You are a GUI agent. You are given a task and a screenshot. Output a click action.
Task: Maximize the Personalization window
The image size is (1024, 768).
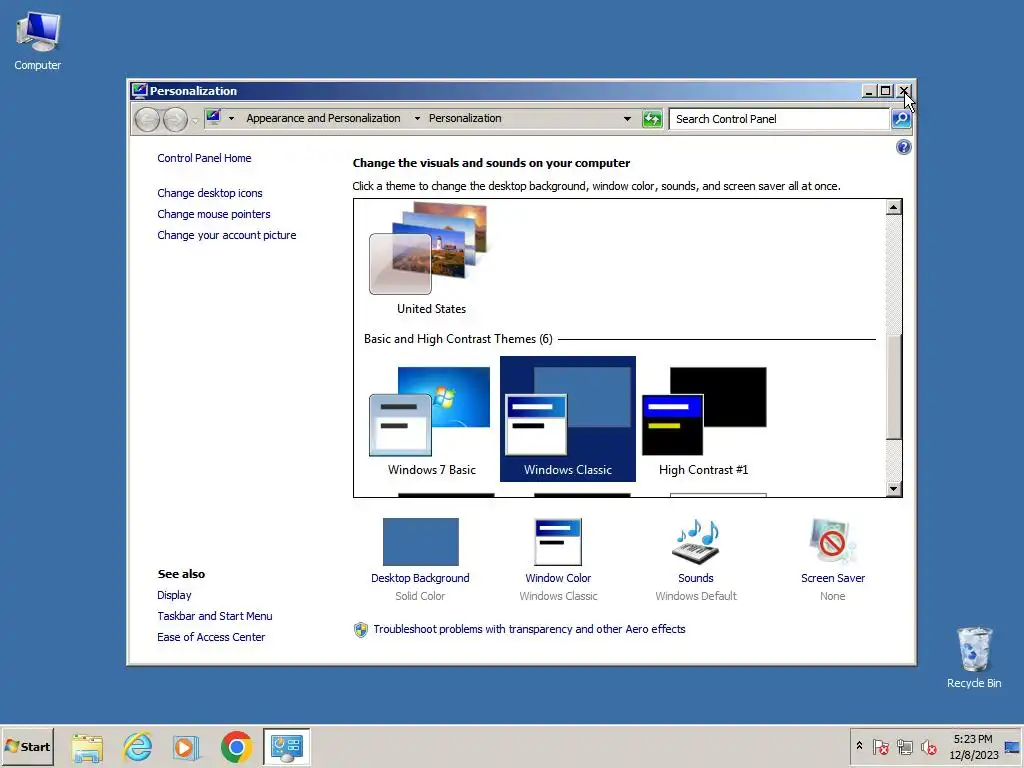885,91
